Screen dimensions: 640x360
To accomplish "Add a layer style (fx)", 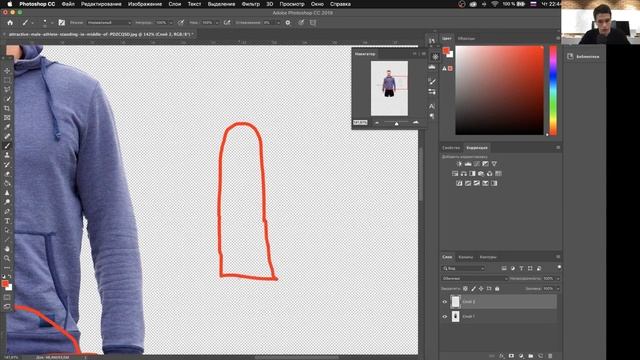I will [501, 356].
